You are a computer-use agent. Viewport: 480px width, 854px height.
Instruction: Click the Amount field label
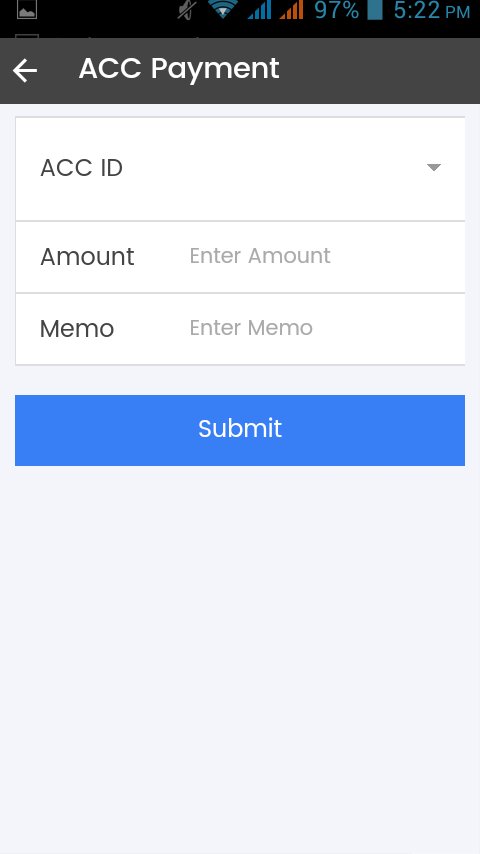click(x=87, y=257)
